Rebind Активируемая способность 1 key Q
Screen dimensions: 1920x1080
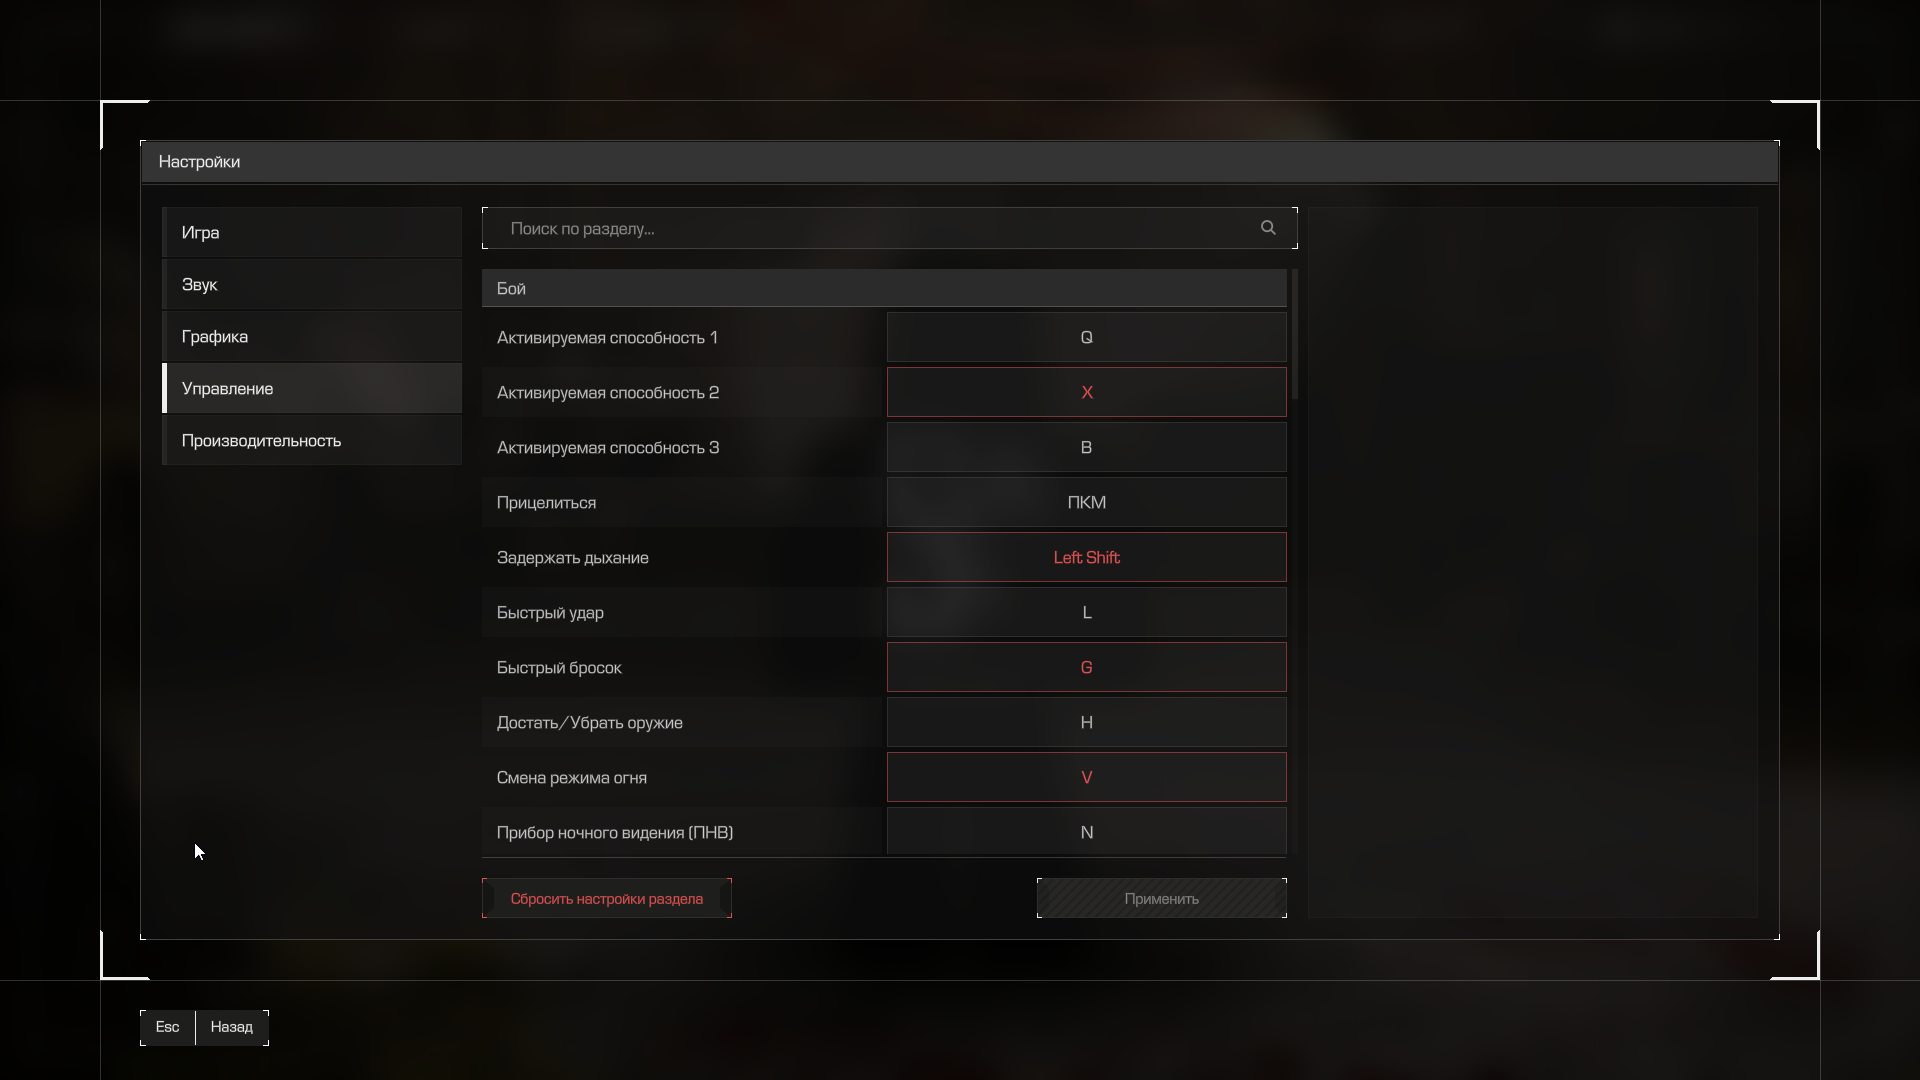1086,337
